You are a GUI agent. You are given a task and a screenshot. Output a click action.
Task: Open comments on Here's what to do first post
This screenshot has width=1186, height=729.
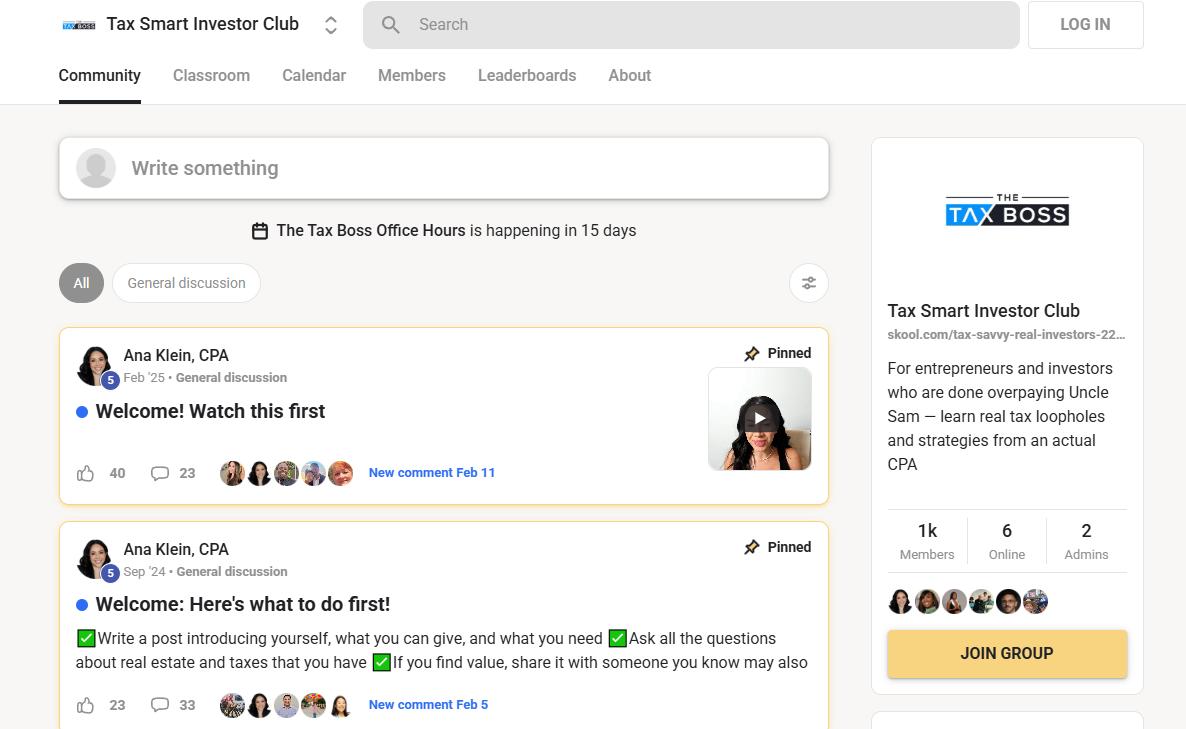pyautogui.click(x=160, y=705)
